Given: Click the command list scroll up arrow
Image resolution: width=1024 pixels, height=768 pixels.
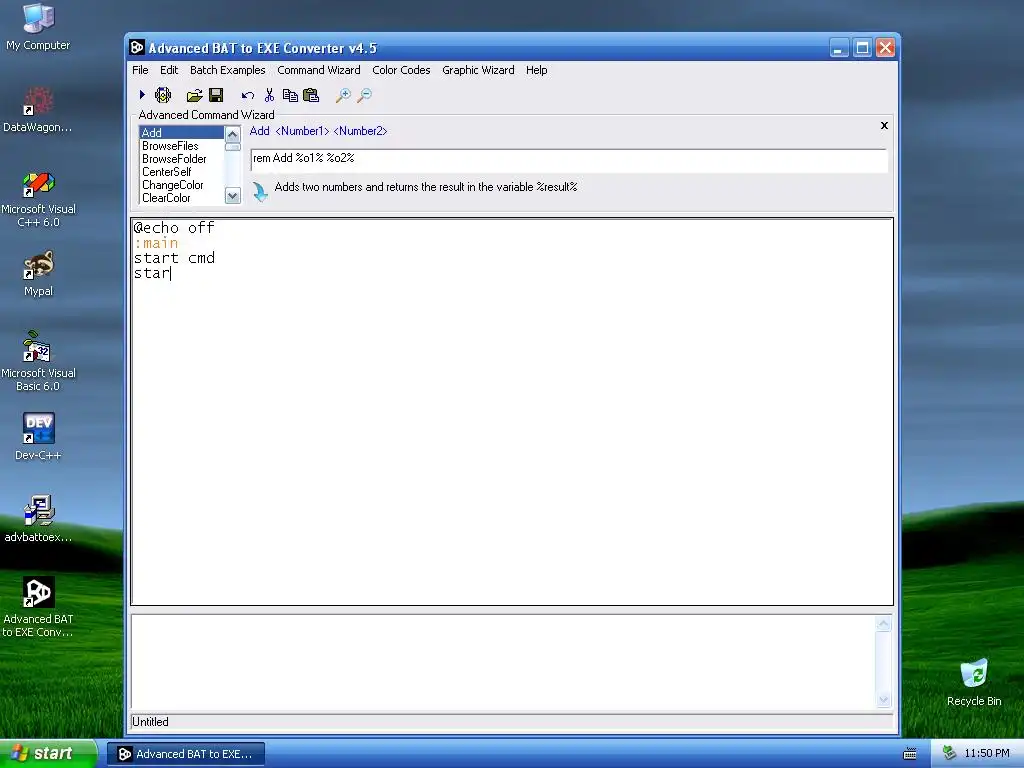Looking at the screenshot, I should point(232,135).
